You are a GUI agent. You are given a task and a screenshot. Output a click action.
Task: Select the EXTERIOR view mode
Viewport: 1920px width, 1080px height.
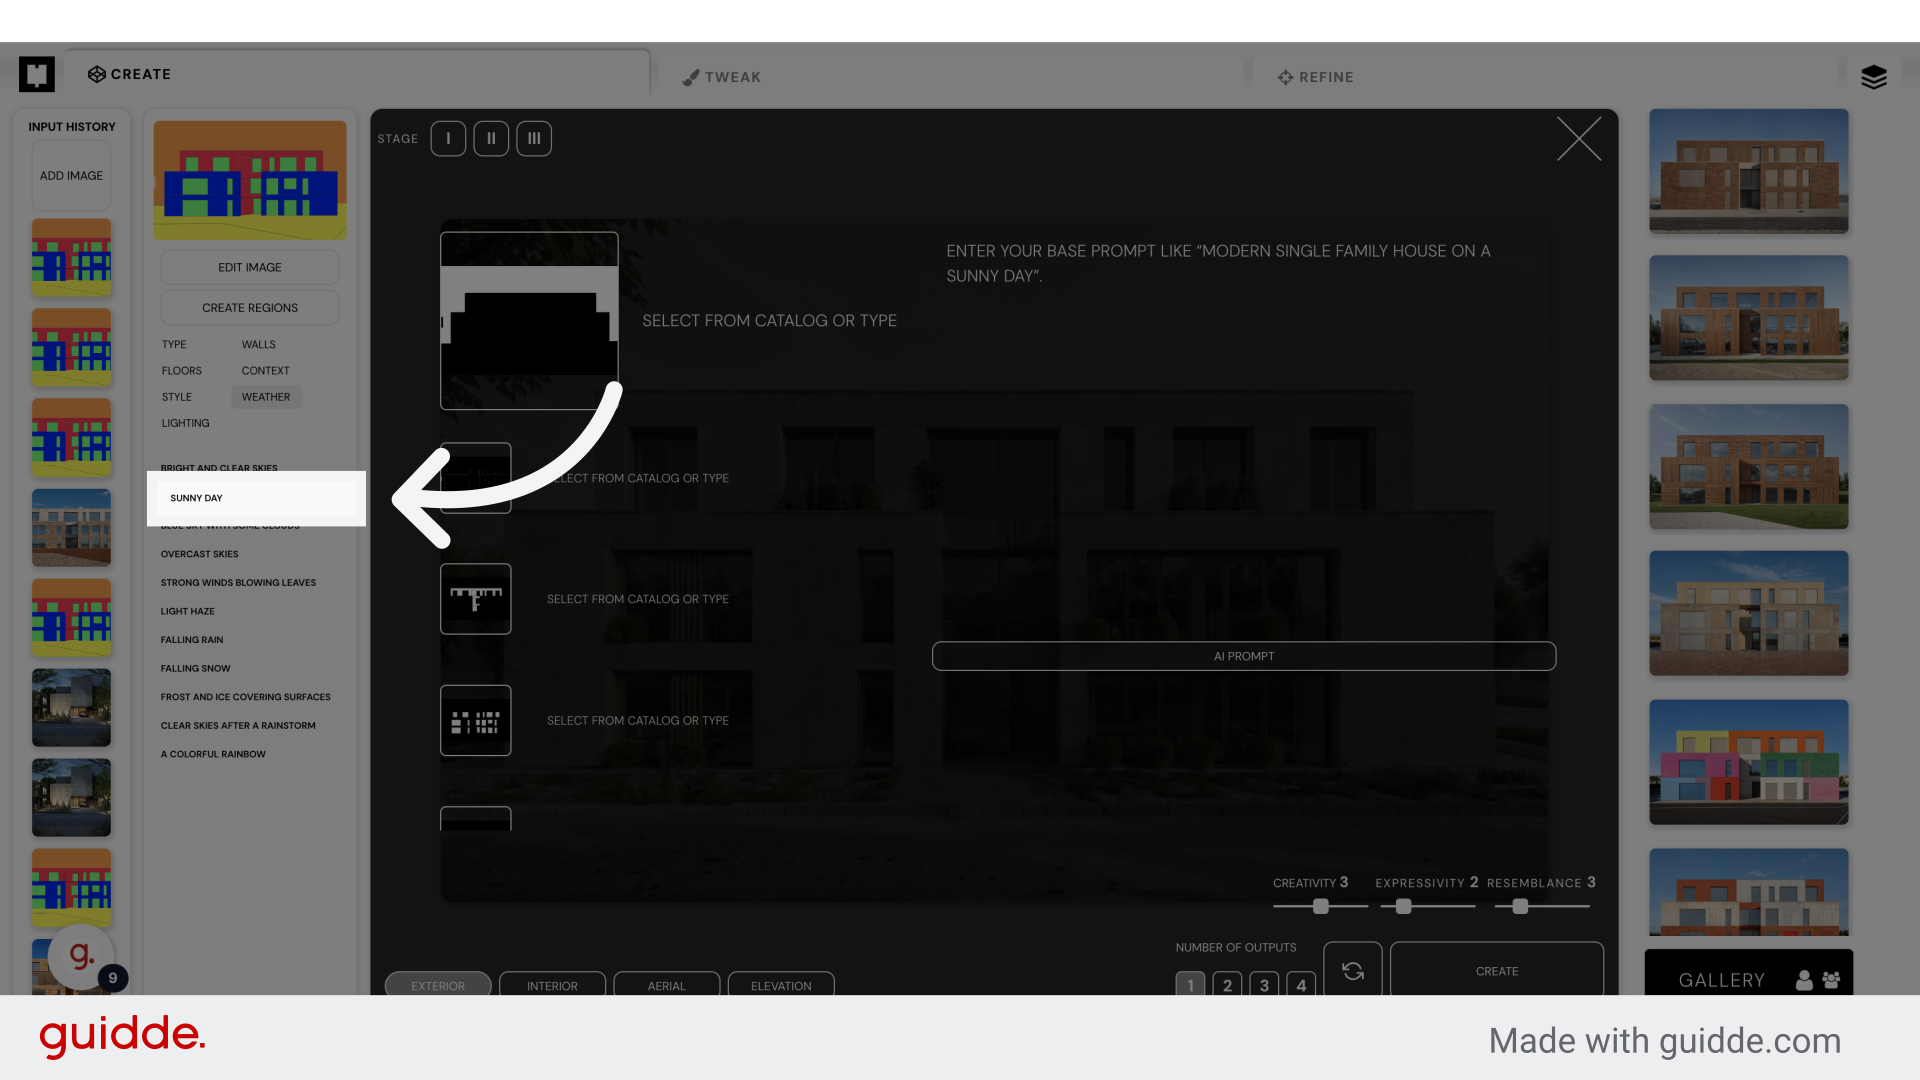click(x=438, y=984)
